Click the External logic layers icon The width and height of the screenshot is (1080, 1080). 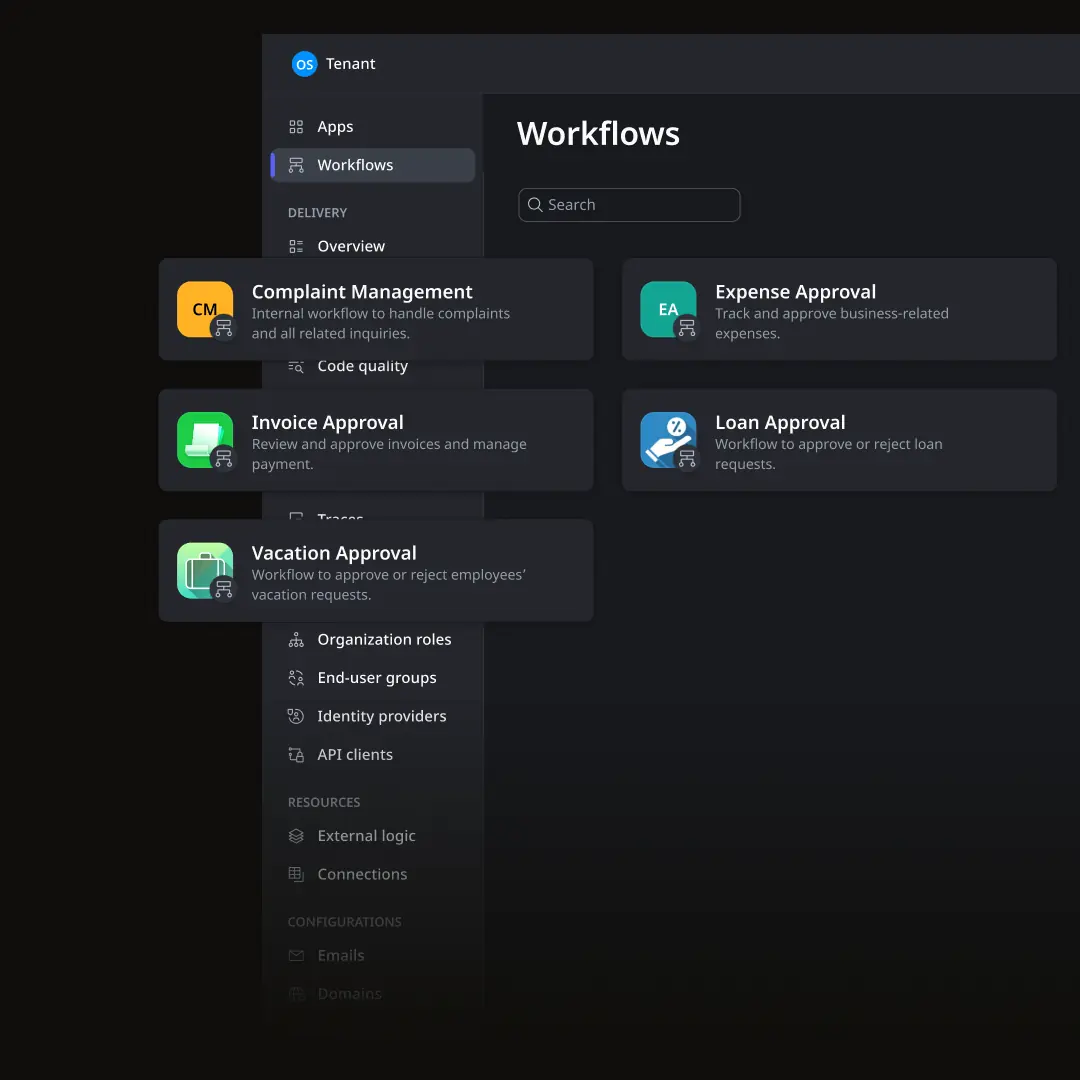295,835
